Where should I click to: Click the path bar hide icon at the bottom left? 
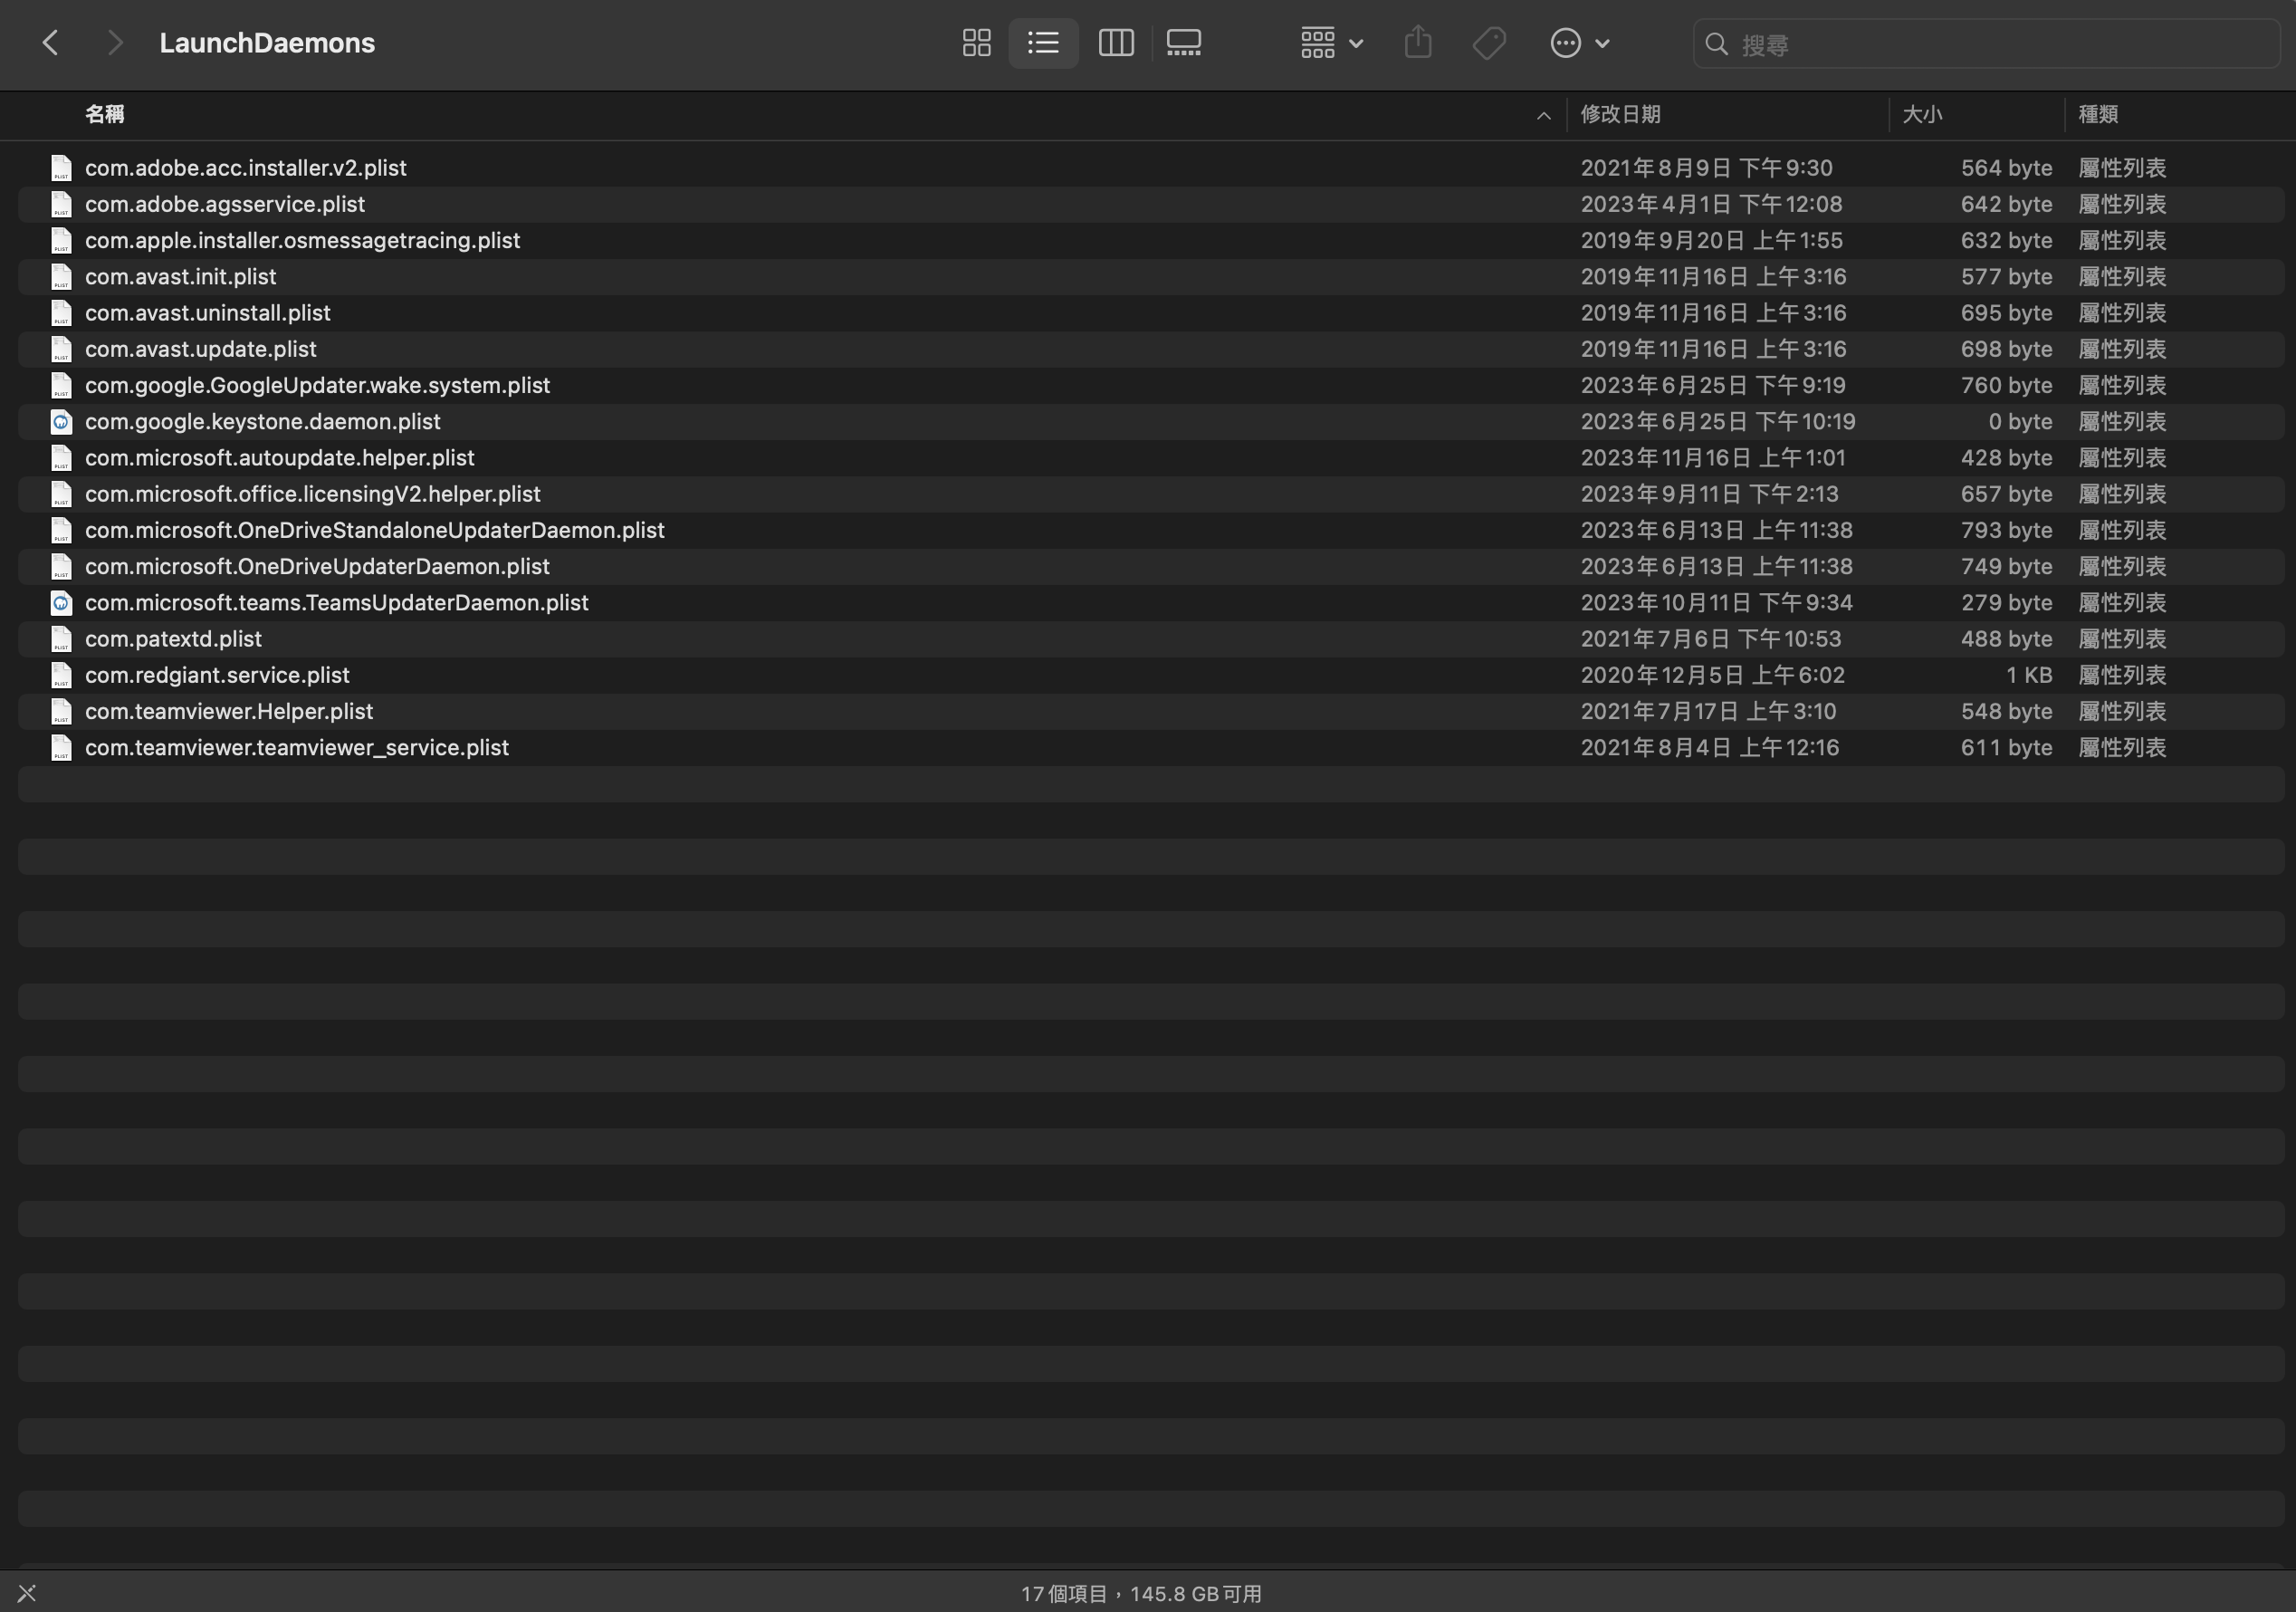coord(27,1592)
